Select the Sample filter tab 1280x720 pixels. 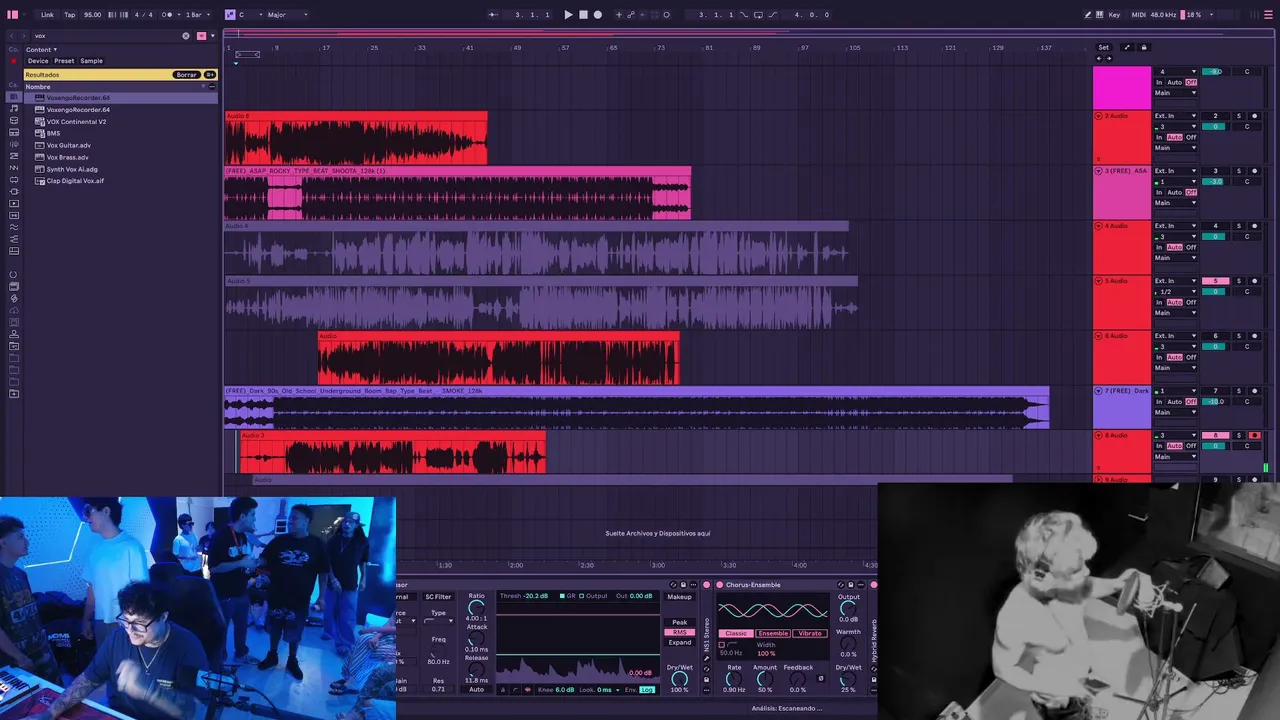coord(91,61)
